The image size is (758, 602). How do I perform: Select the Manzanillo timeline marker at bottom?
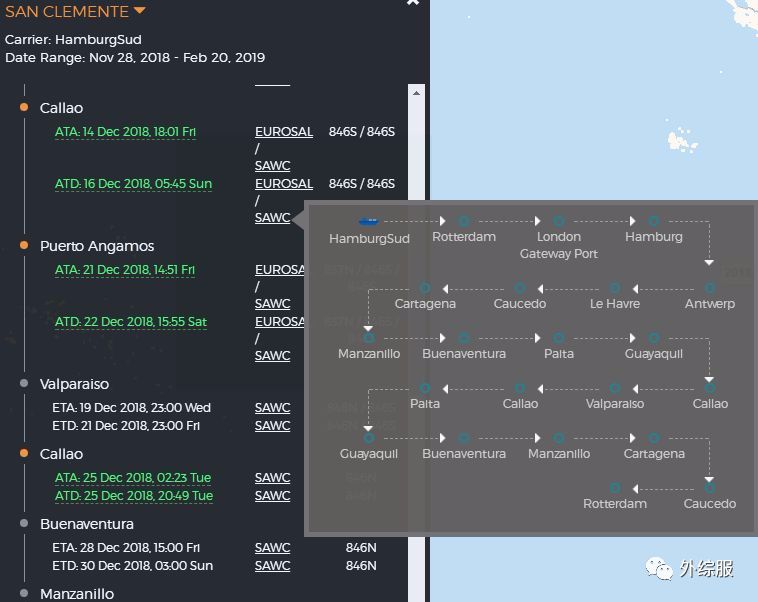(x=24, y=593)
